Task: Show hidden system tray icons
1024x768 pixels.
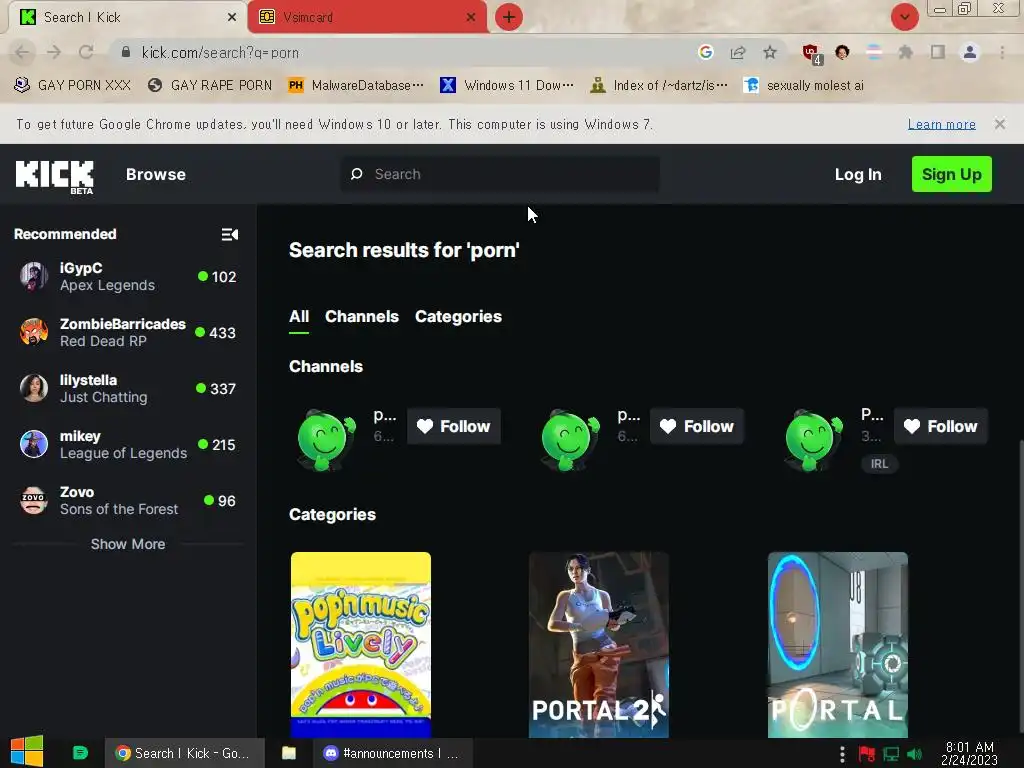Action: point(842,754)
